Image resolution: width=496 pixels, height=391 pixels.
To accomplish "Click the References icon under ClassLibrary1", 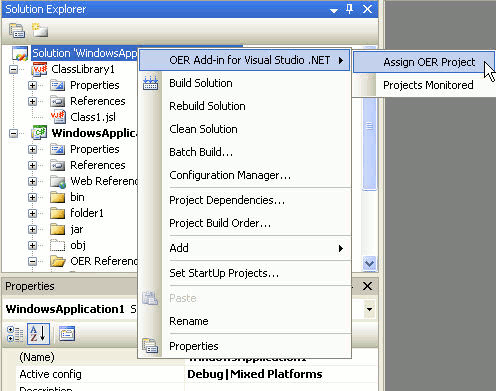I will point(57,101).
